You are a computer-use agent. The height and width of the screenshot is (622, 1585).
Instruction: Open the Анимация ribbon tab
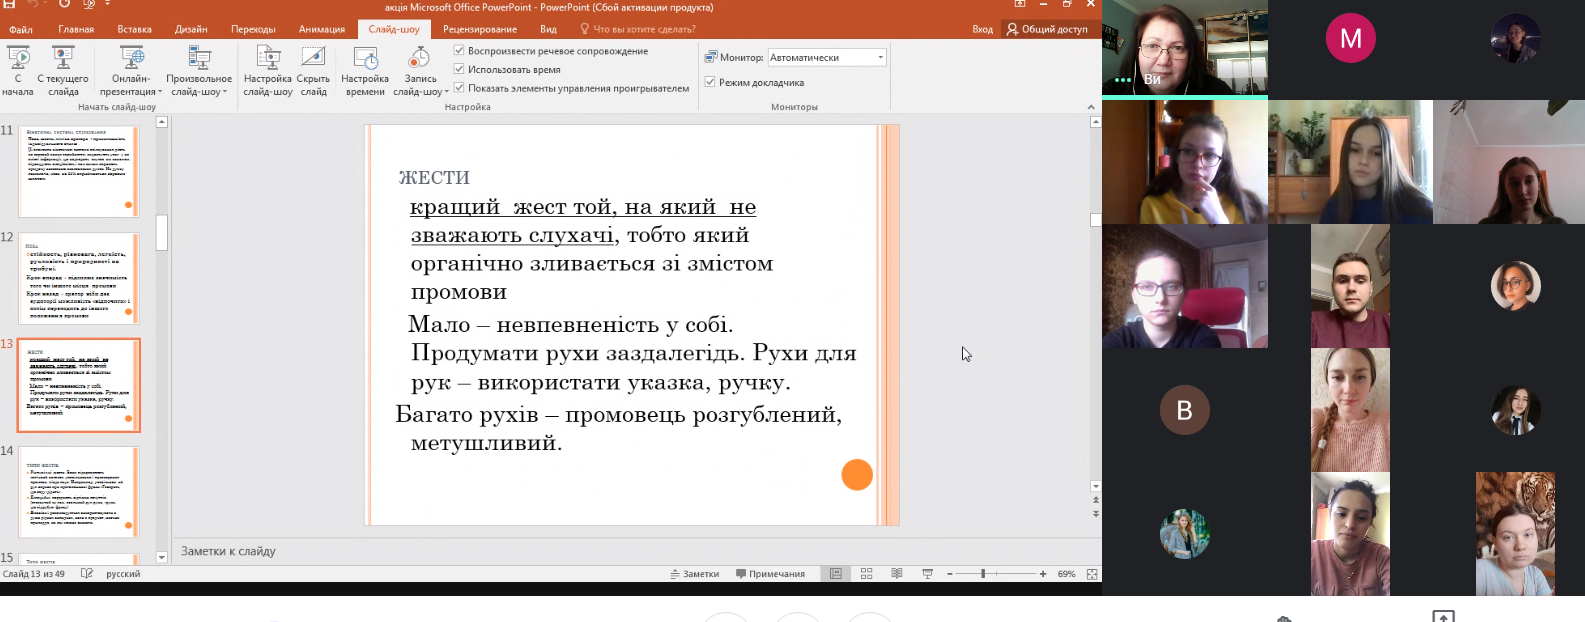click(321, 29)
